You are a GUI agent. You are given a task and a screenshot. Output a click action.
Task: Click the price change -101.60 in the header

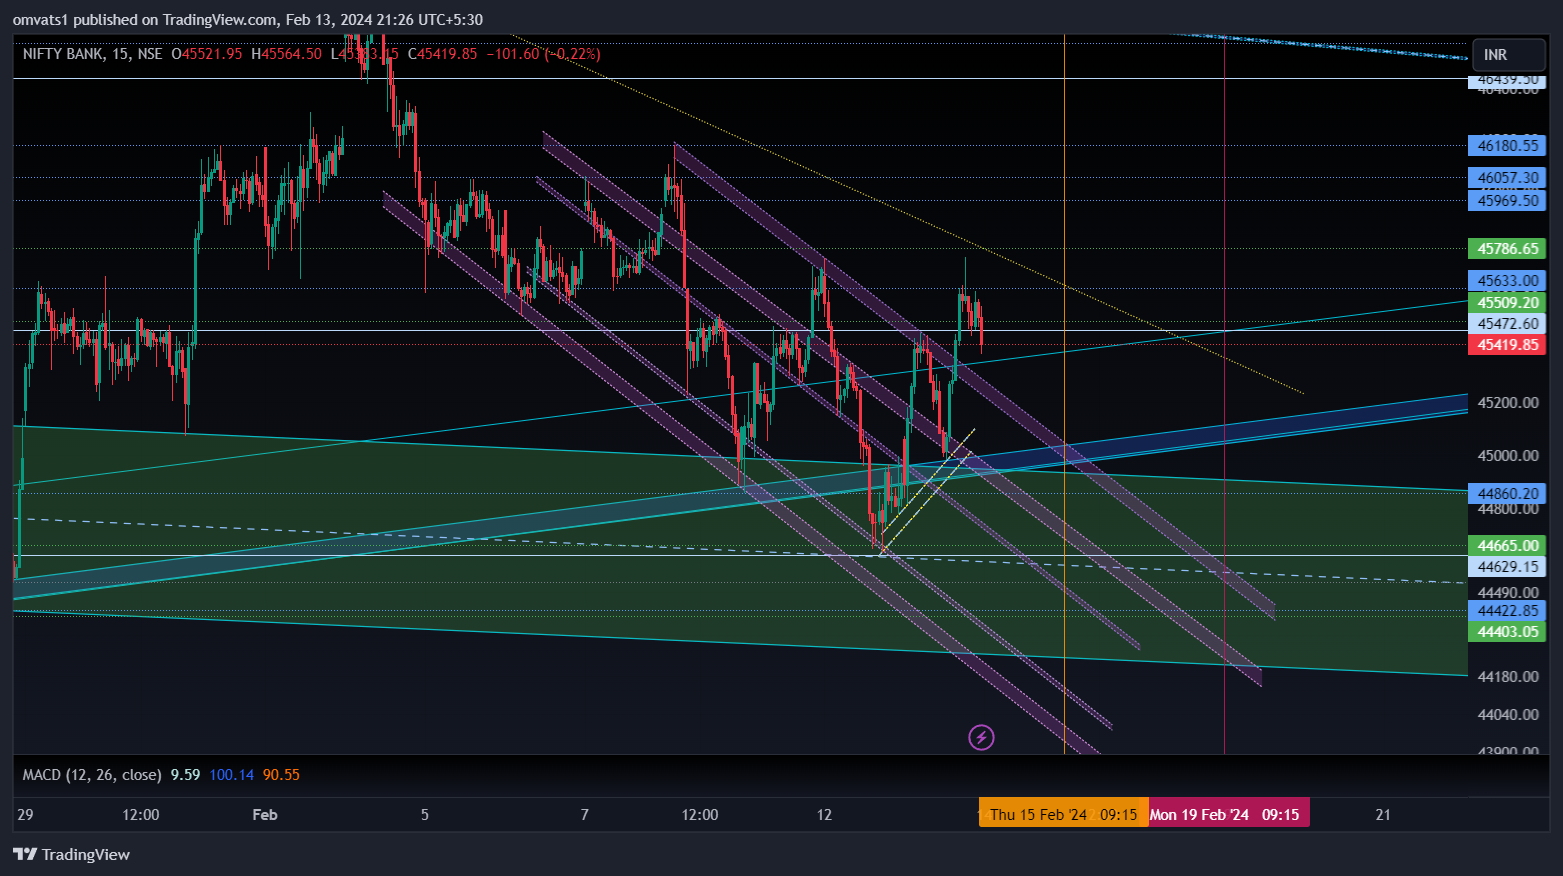[513, 54]
